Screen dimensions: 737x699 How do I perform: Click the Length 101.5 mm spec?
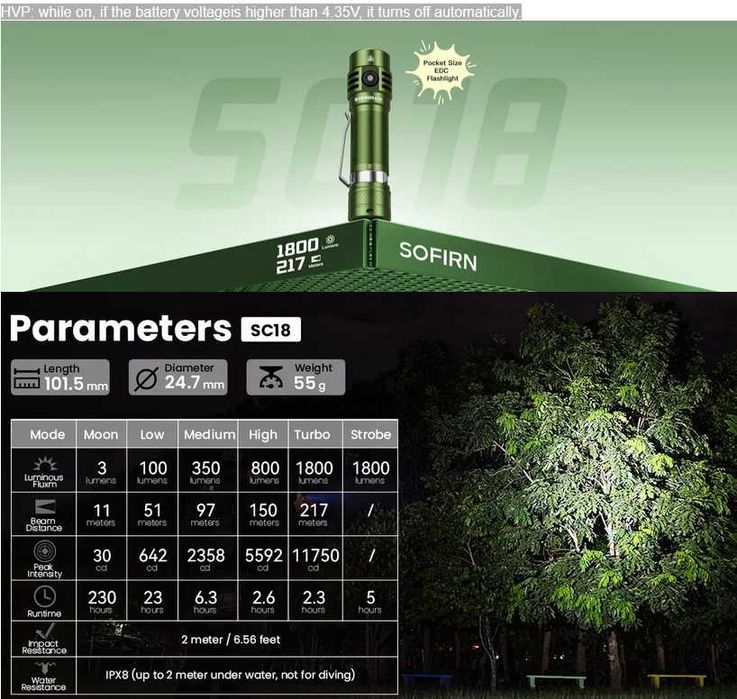tap(60, 377)
